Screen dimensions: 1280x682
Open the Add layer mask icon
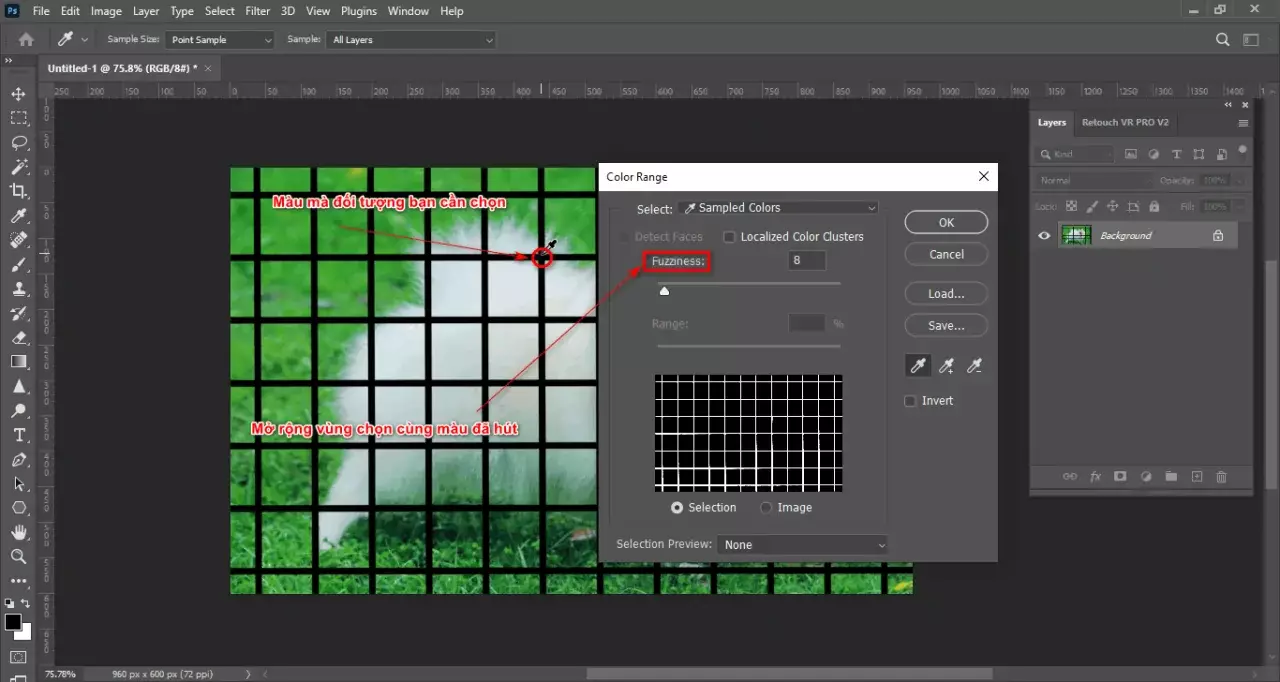1120,477
